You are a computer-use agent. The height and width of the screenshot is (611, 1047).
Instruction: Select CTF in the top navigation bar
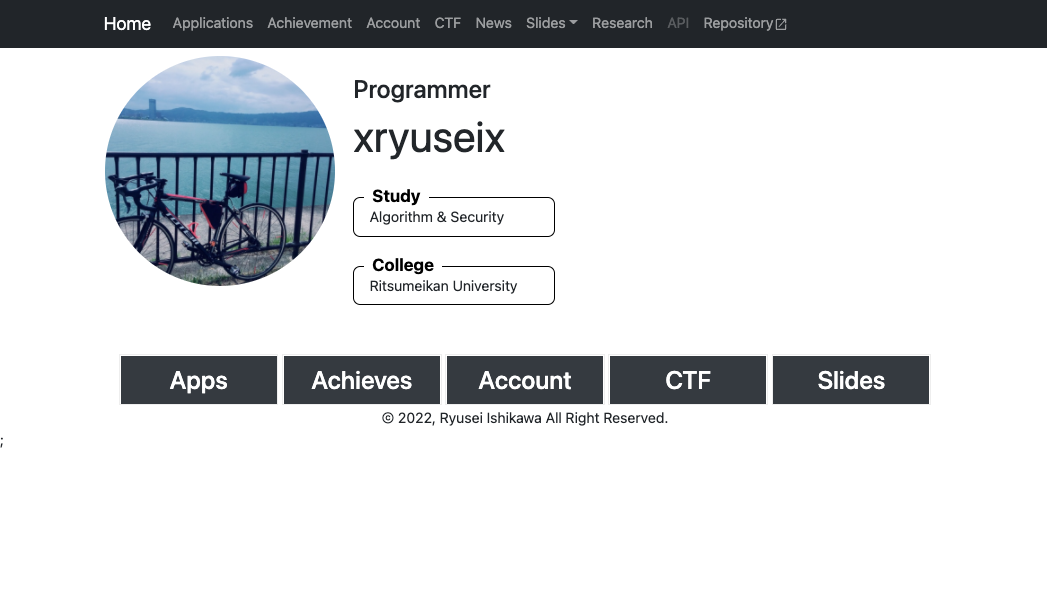(447, 23)
